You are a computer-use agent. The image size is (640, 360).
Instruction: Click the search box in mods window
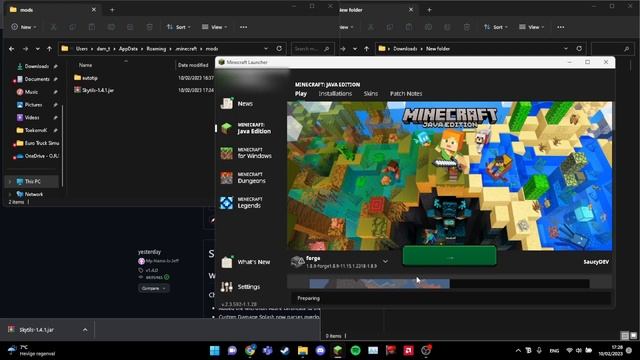(x=312, y=49)
